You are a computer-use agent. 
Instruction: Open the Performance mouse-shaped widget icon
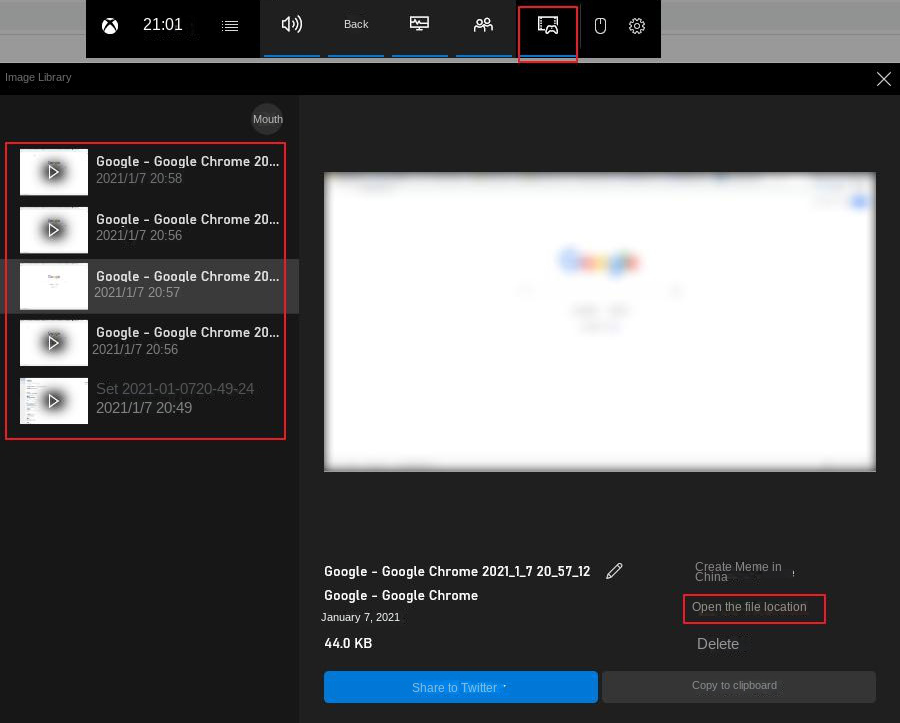(x=600, y=26)
